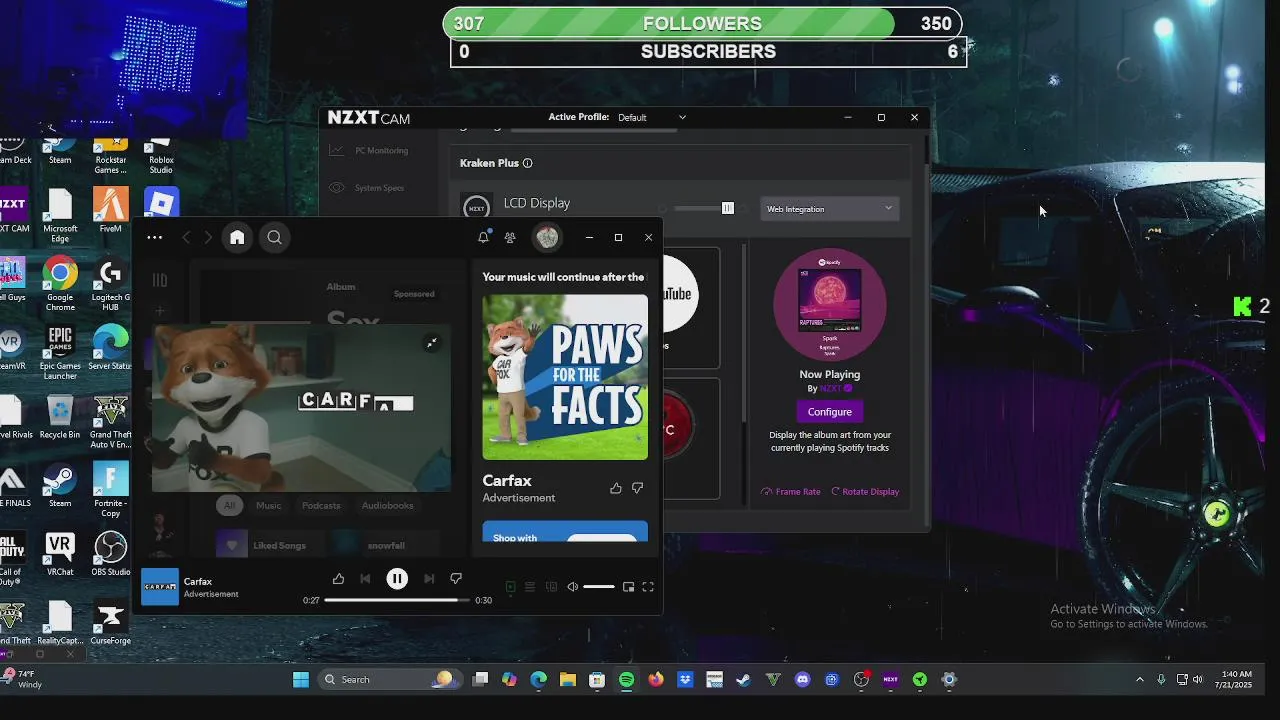Open Spotify queue

[x=530, y=587]
